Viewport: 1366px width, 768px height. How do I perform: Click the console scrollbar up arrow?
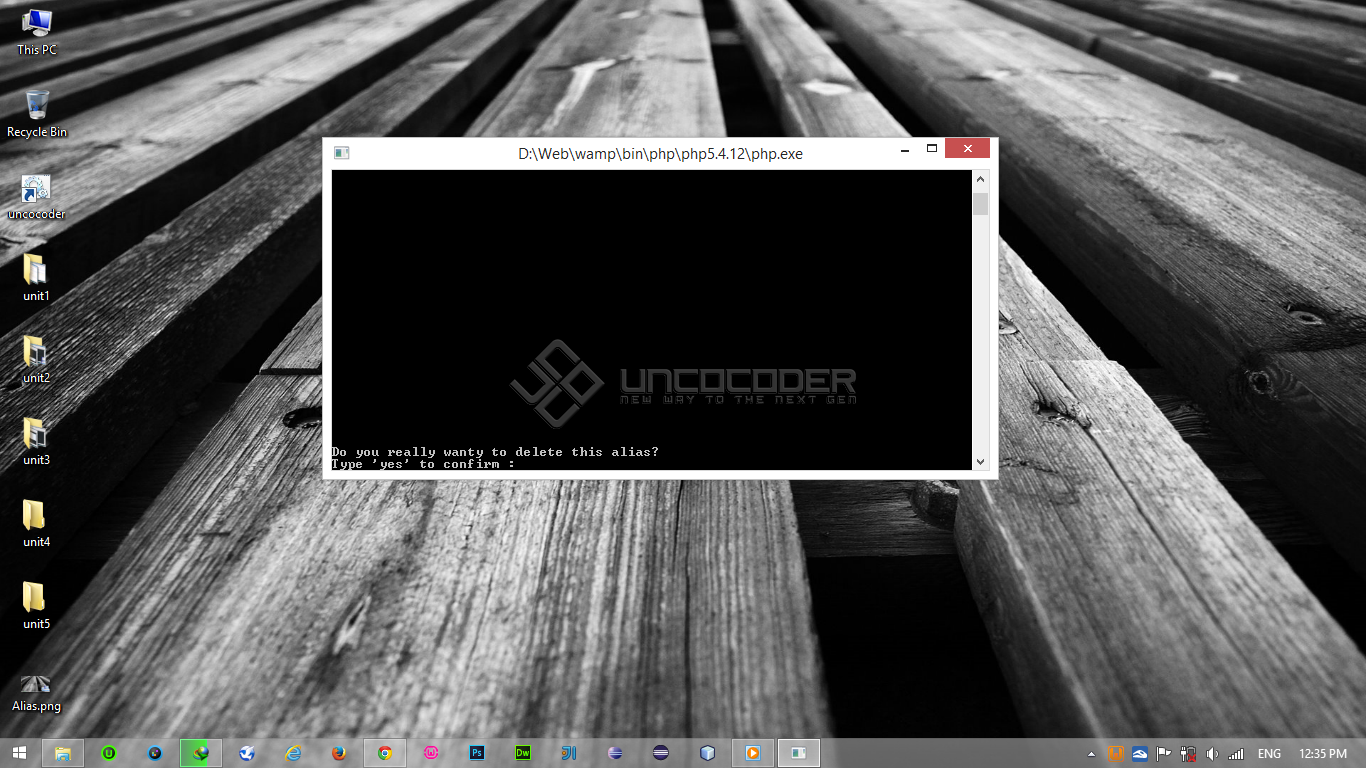(x=980, y=179)
